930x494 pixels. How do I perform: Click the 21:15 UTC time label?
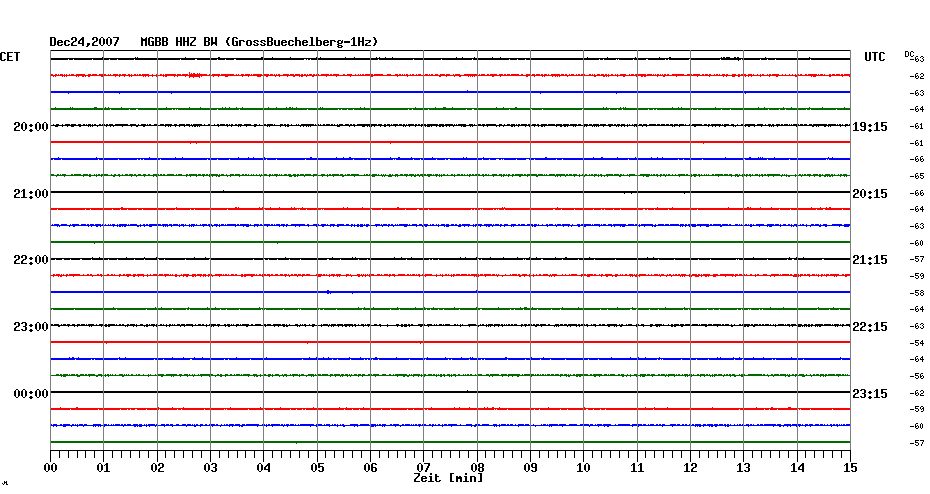click(870, 260)
